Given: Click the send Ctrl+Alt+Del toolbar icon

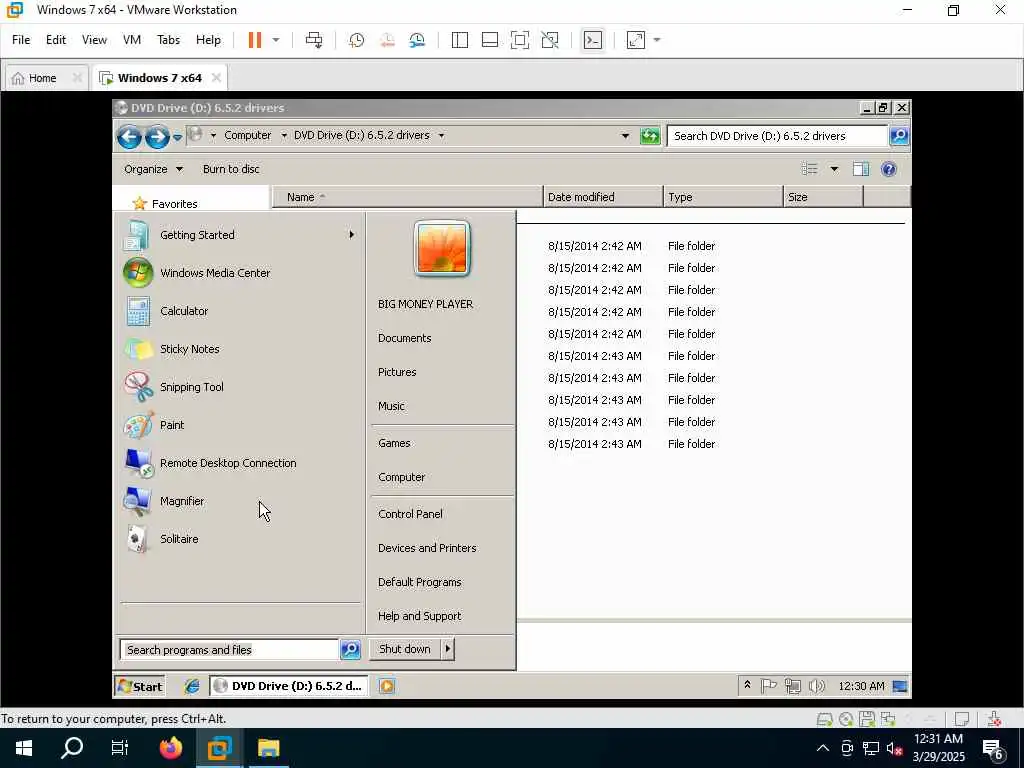Looking at the screenshot, I should (x=314, y=40).
